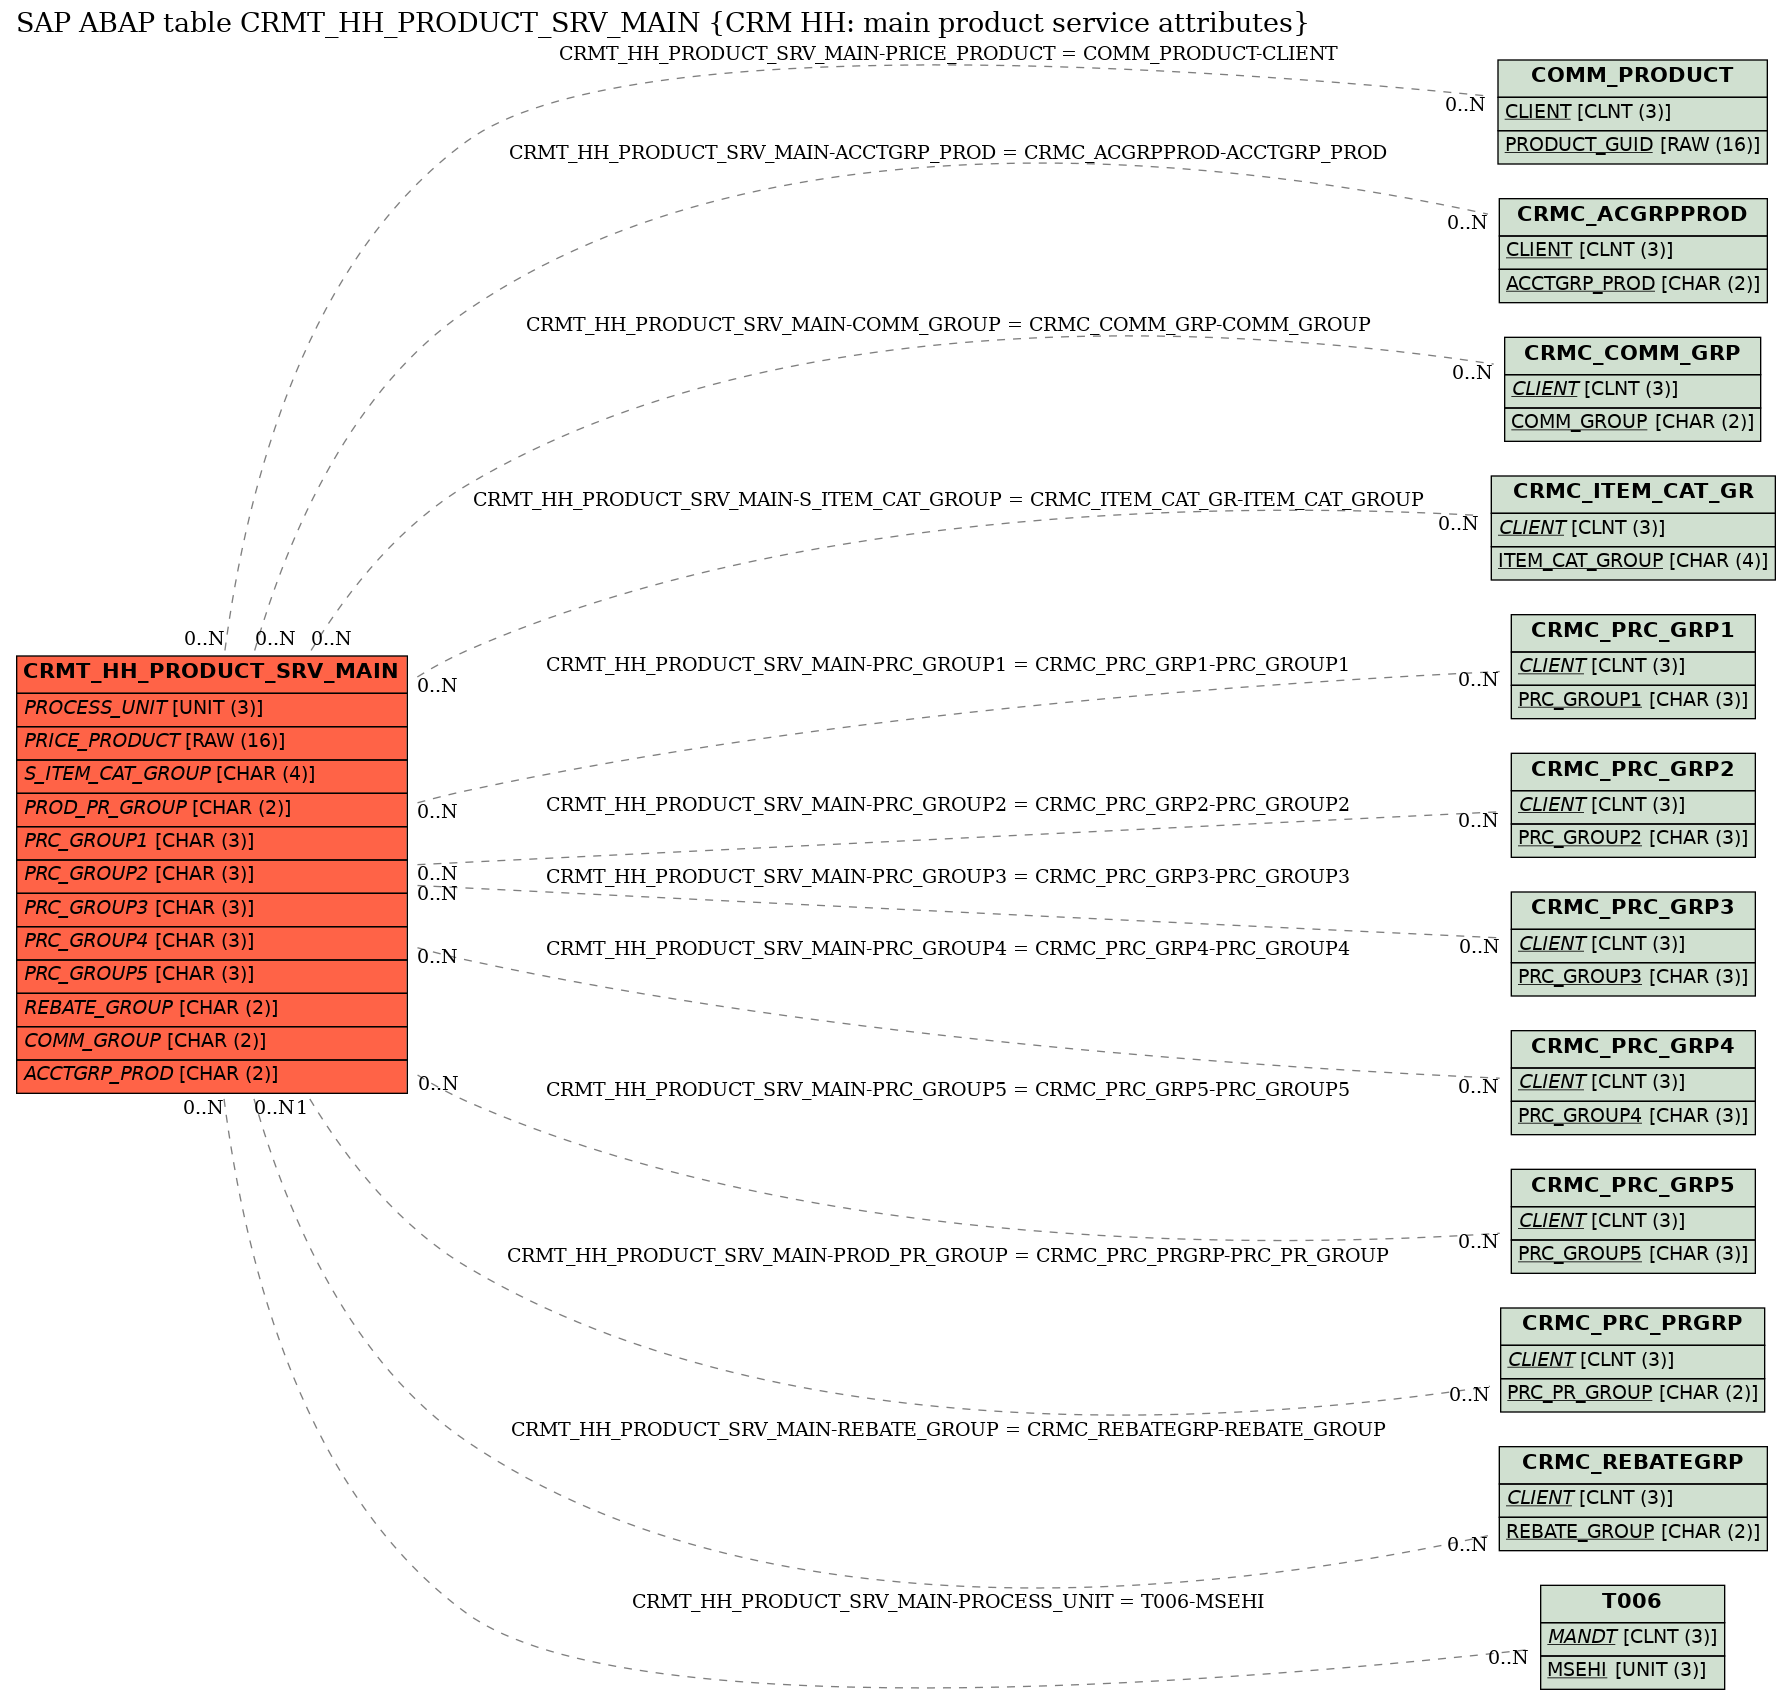Click PRC_GROUP1 [CHAR (3)] in CRMC_PRC_GRP1
This screenshot has width=1791, height=1700.
point(1632,701)
